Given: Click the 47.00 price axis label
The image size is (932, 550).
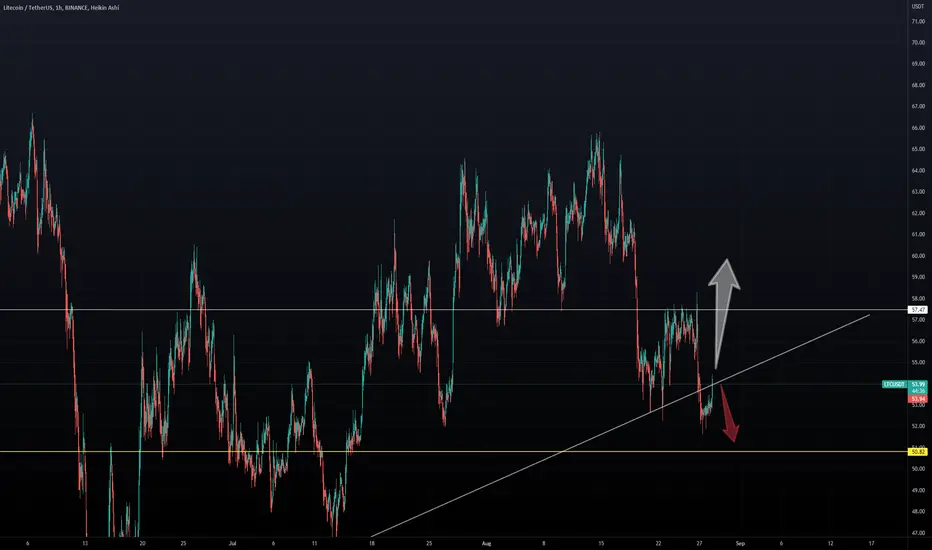Looking at the screenshot, I should pyautogui.click(x=918, y=533).
